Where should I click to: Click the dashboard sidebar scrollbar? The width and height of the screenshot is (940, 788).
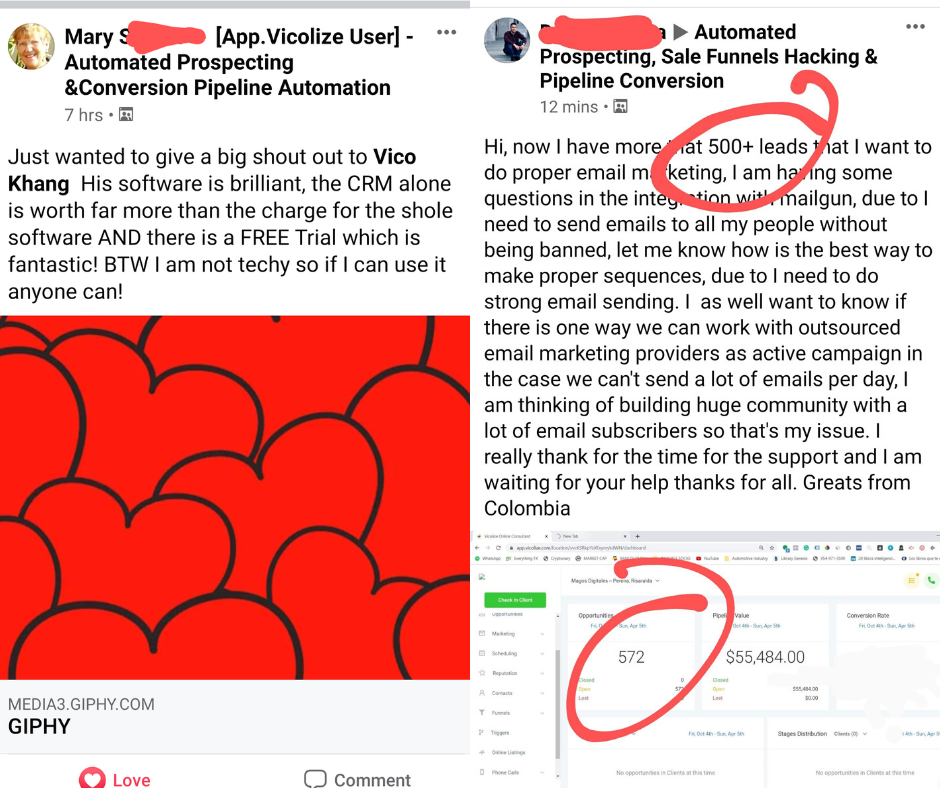(x=558, y=705)
